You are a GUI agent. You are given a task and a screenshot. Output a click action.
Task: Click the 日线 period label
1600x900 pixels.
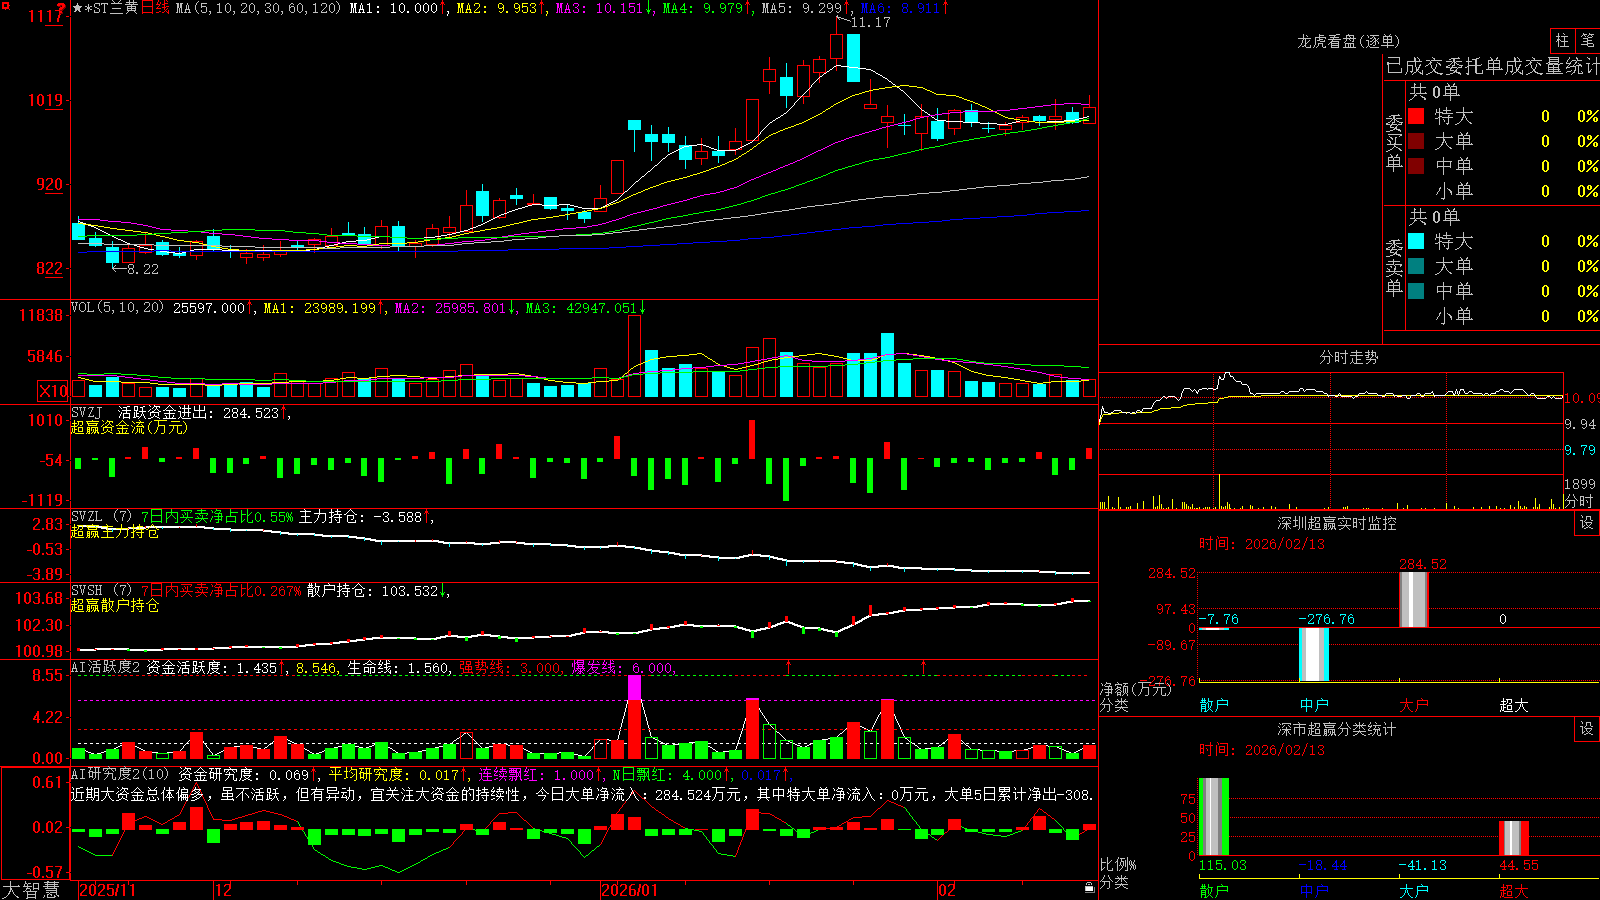point(155,8)
